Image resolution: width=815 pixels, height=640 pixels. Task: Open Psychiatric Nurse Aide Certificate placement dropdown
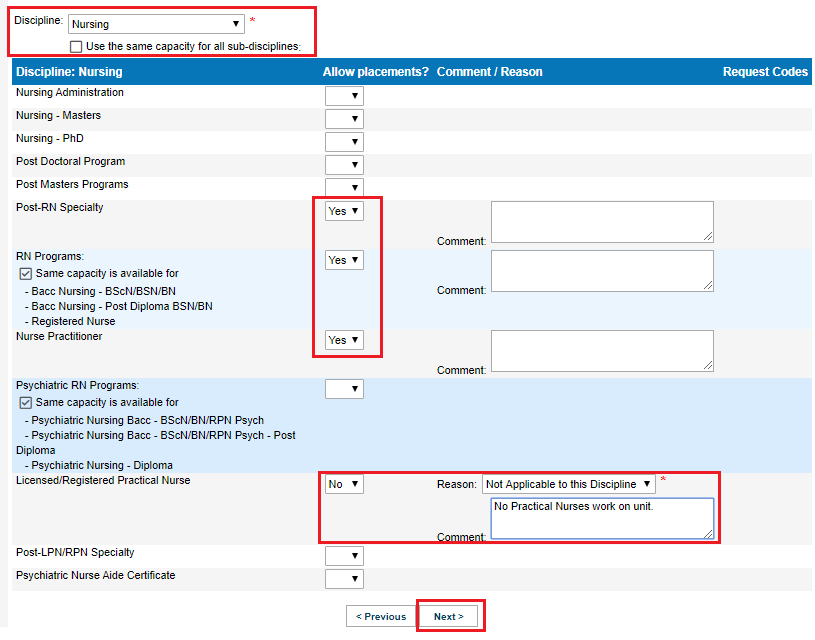tap(344, 579)
